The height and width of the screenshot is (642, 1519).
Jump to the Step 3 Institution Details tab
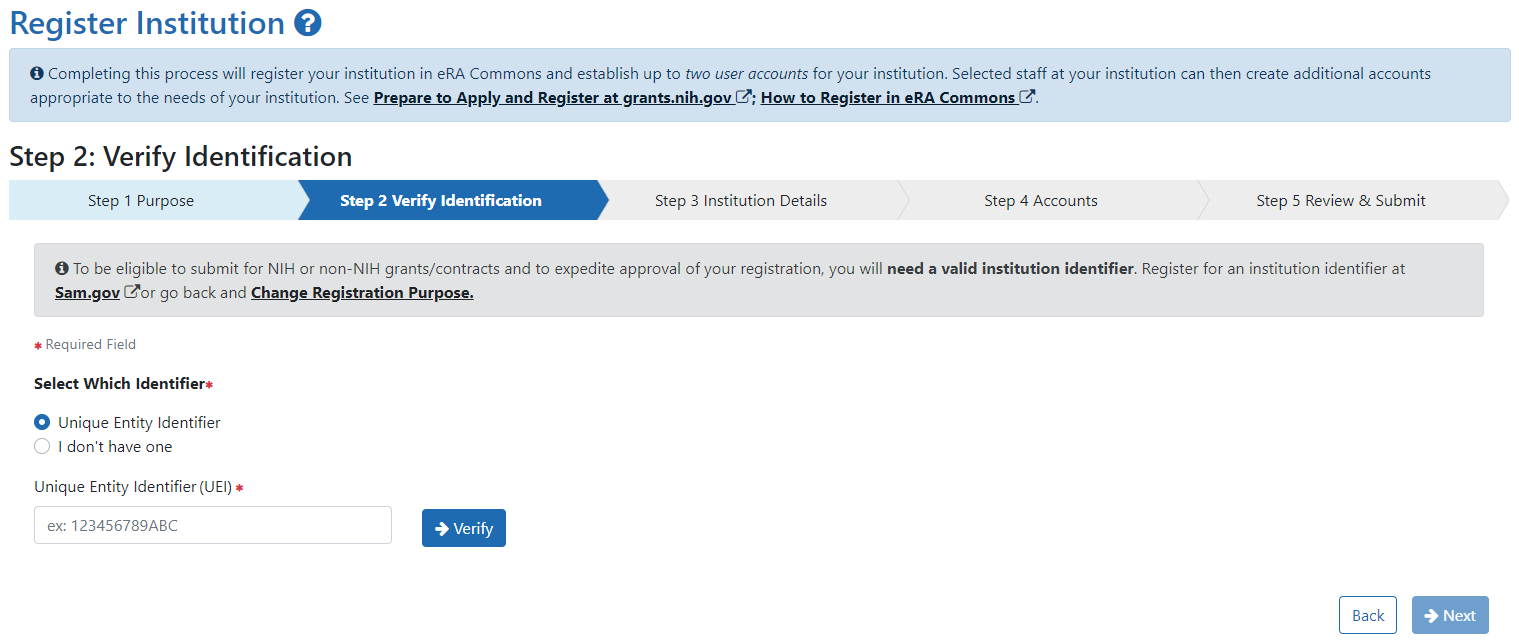(x=740, y=201)
